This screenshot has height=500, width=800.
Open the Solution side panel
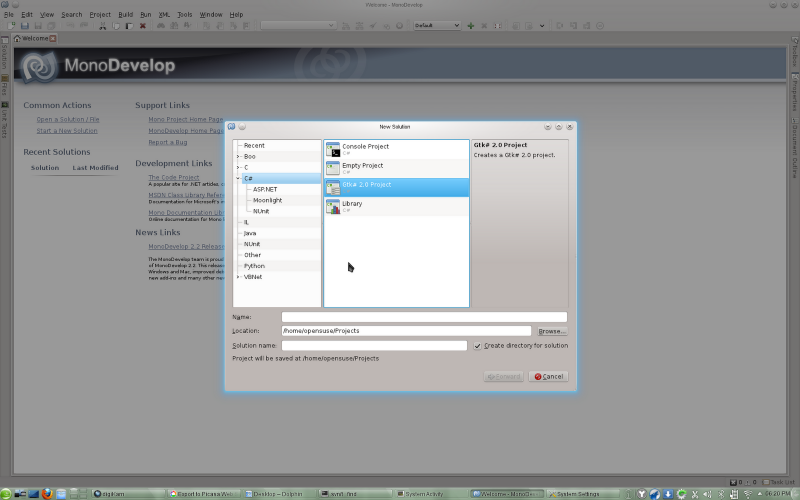(x=4, y=54)
